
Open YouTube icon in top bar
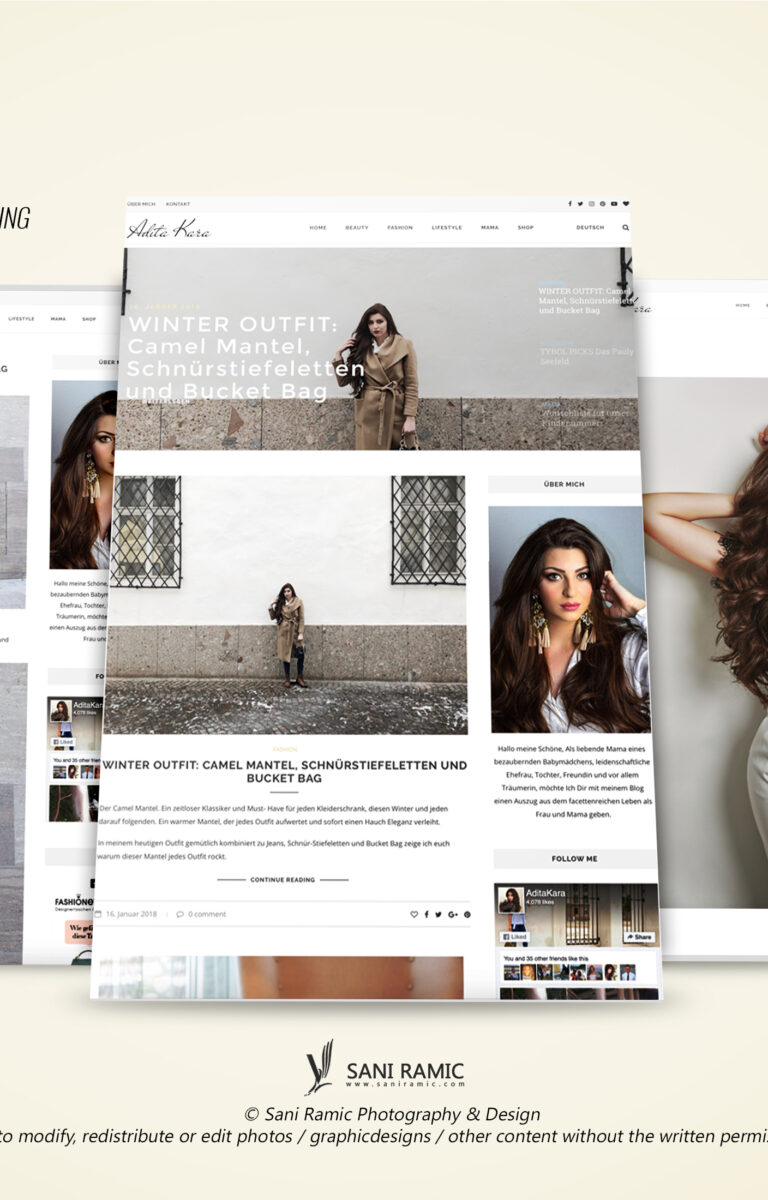point(614,203)
